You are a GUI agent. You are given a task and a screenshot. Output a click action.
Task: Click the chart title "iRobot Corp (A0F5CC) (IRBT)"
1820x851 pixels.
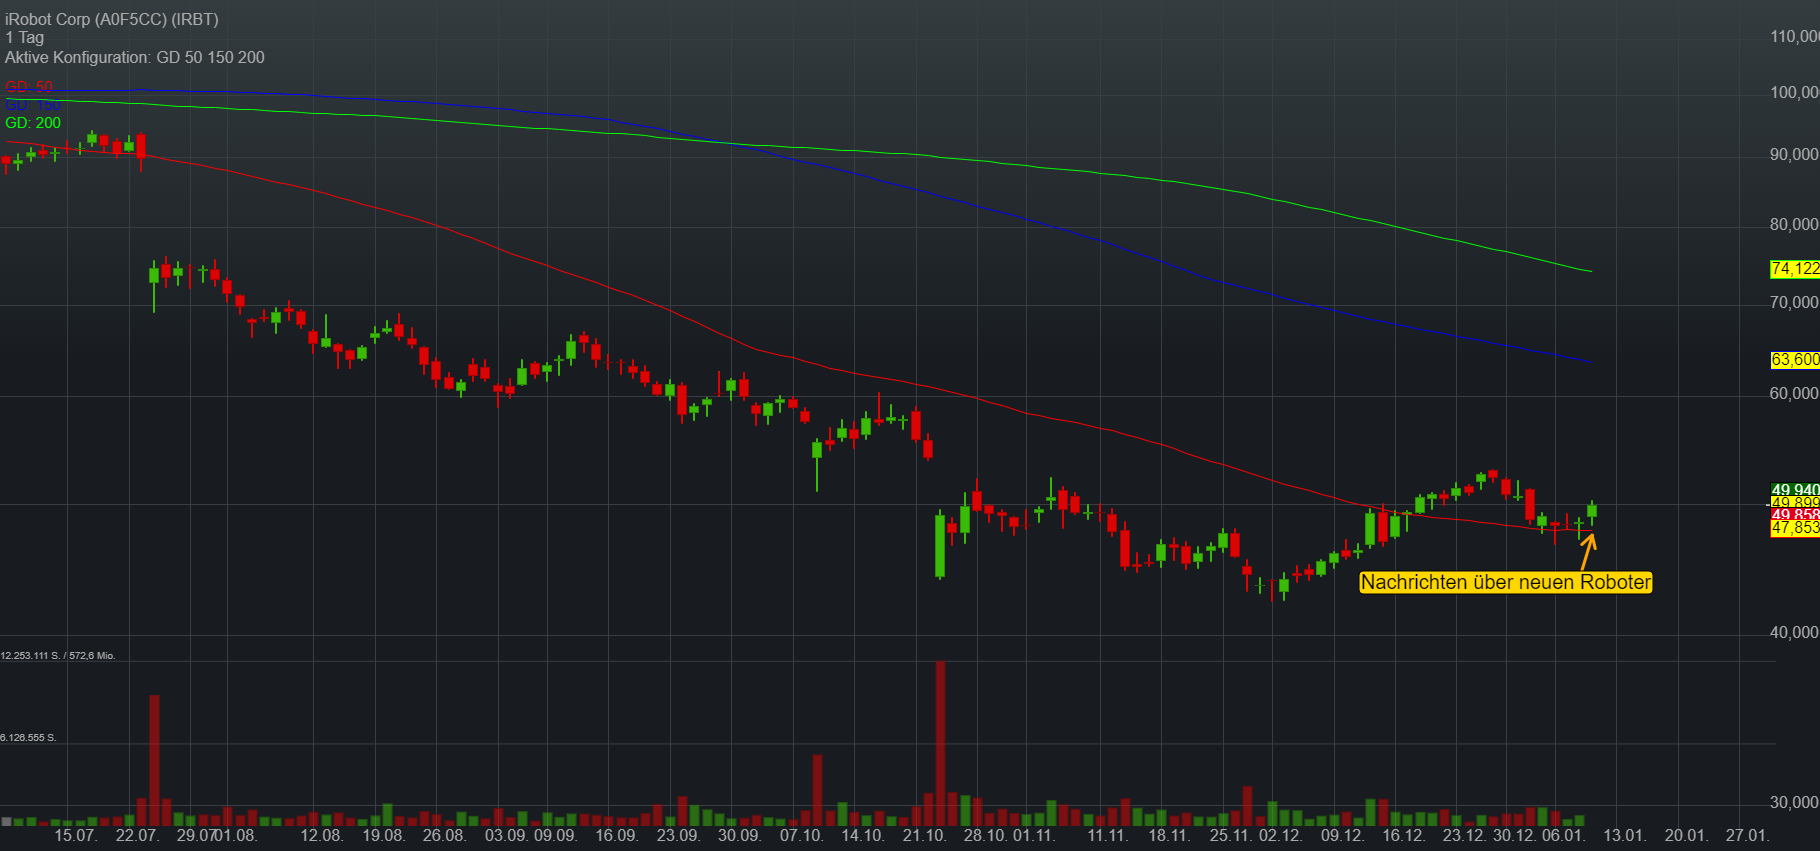tap(112, 19)
